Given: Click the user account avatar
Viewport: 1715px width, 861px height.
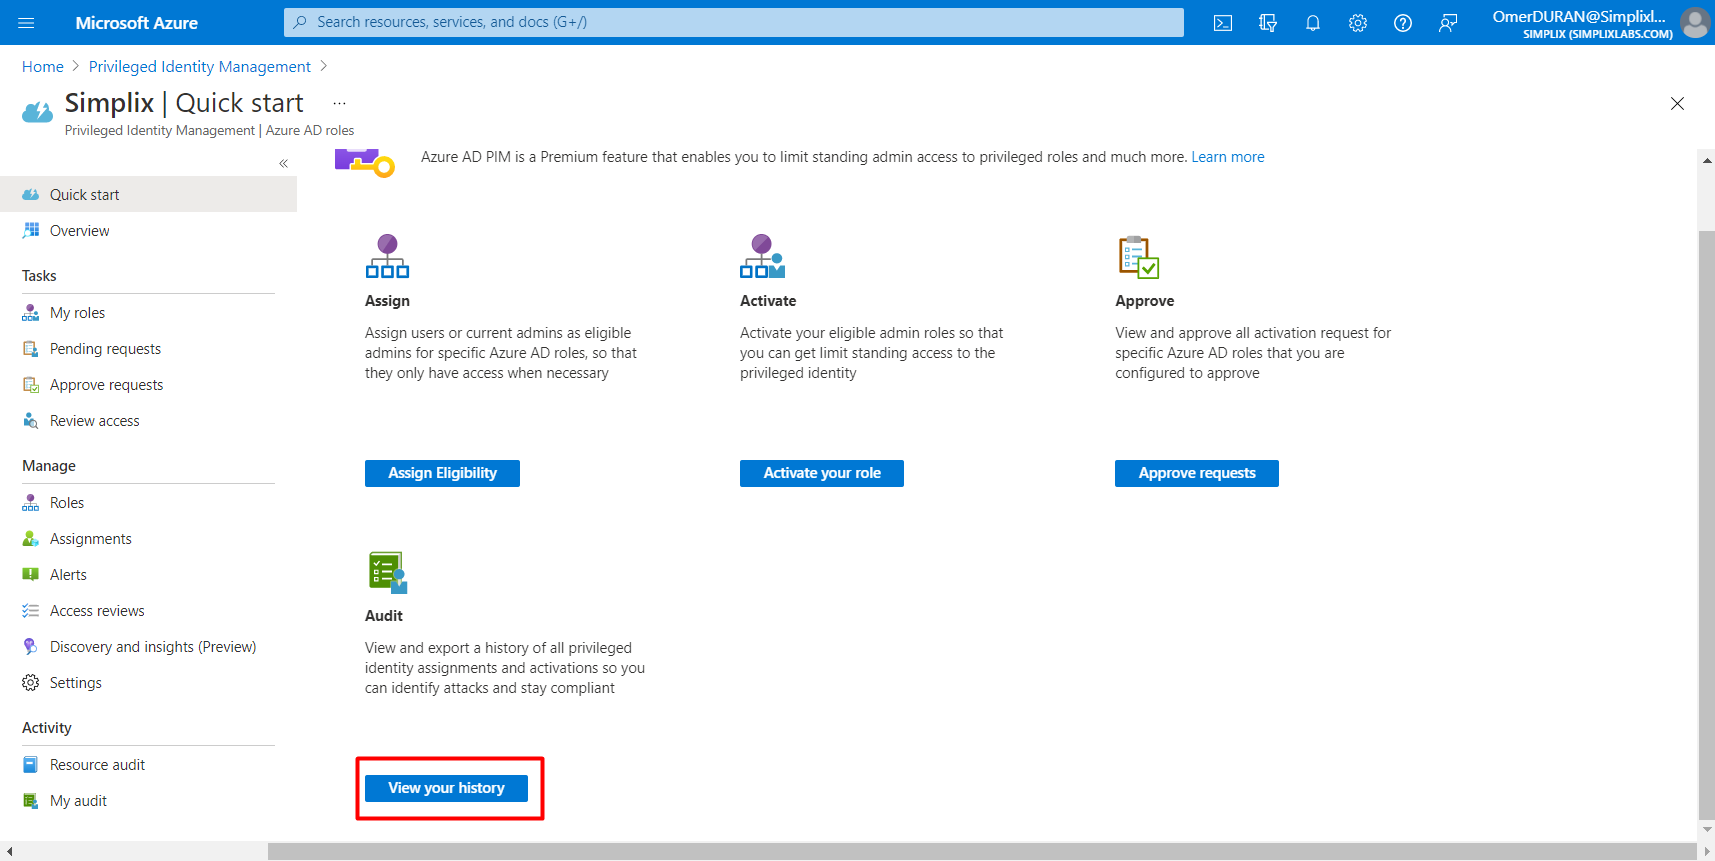Looking at the screenshot, I should click(1695, 22).
